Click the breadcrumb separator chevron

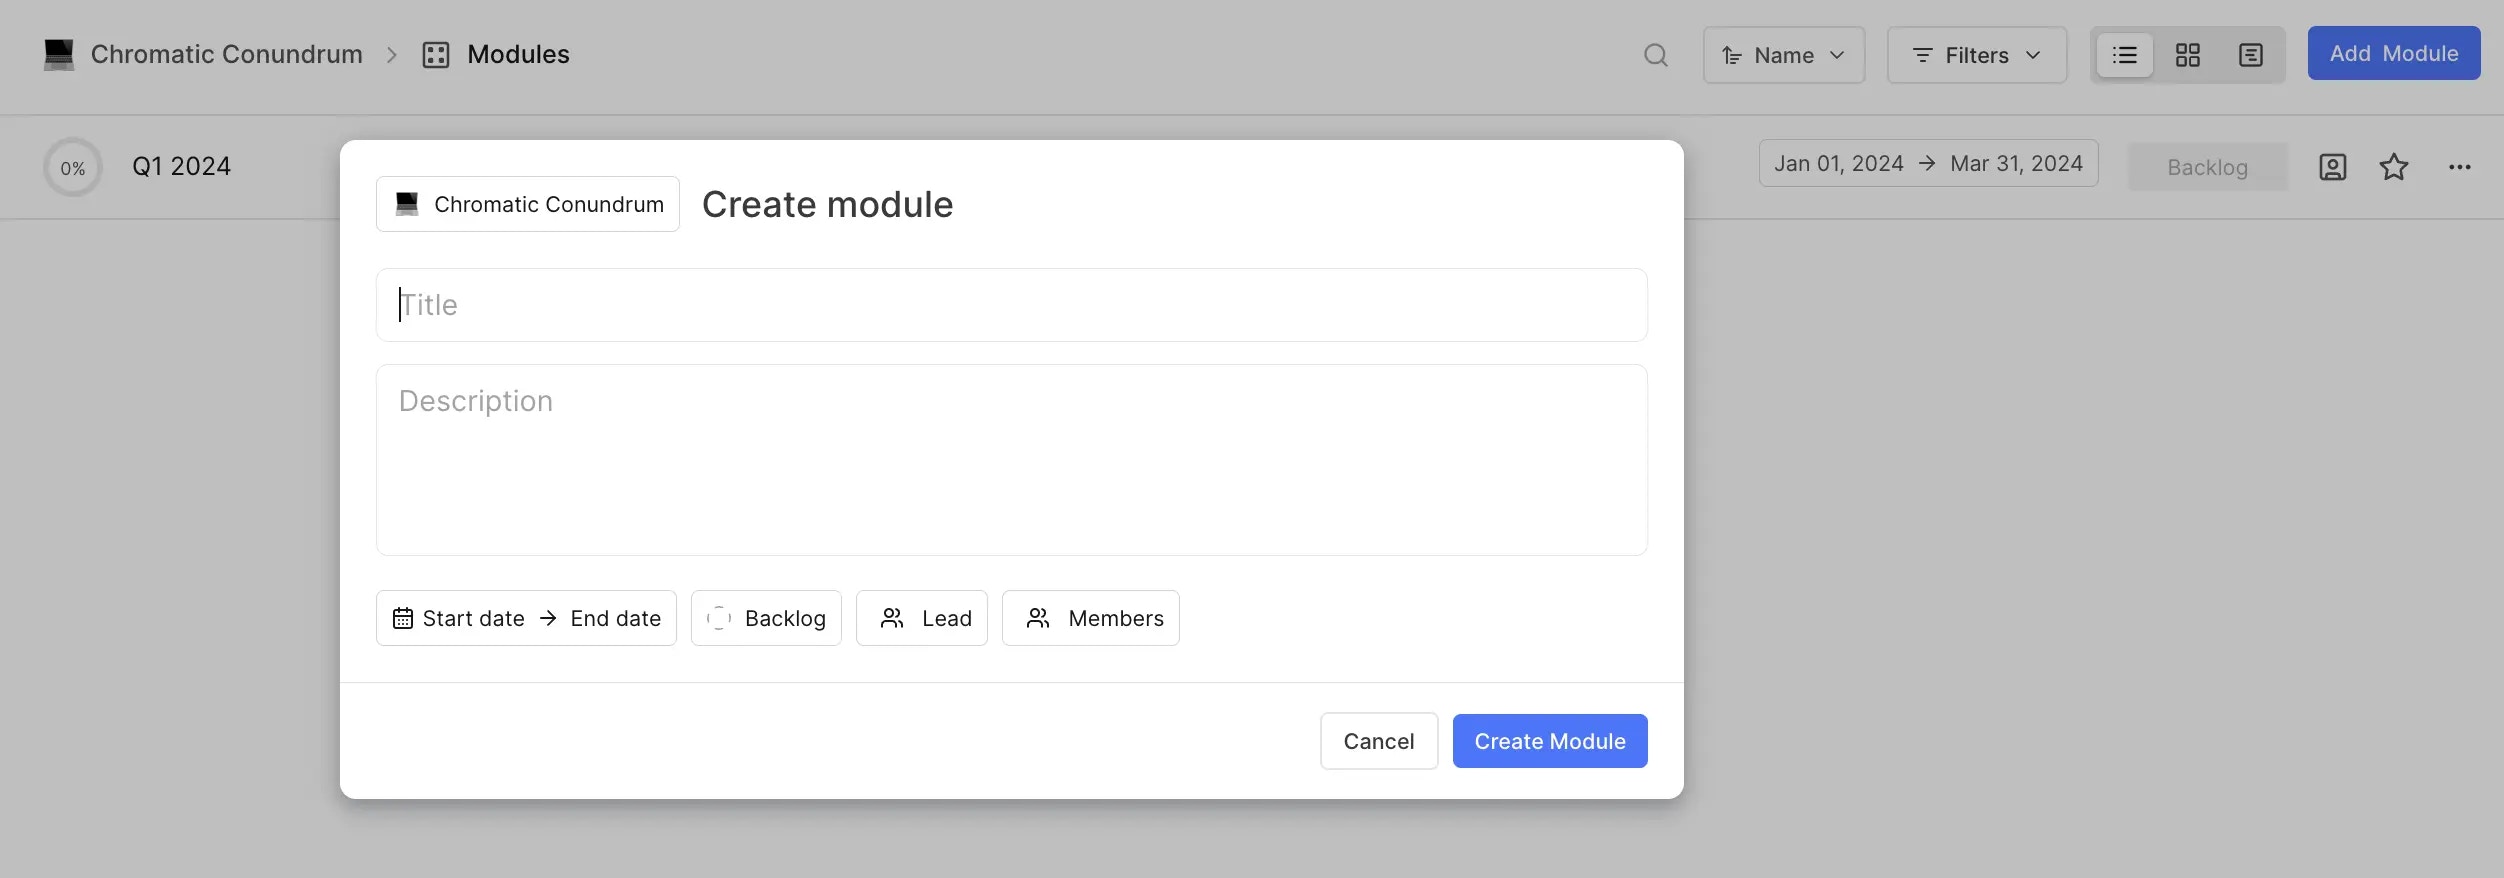pyautogui.click(x=392, y=55)
